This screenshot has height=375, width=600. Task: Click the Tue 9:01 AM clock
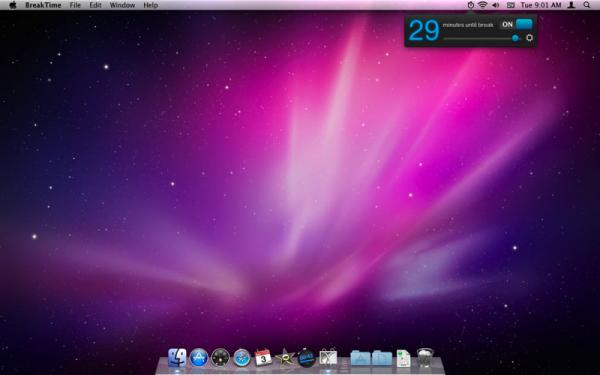[x=541, y=5]
